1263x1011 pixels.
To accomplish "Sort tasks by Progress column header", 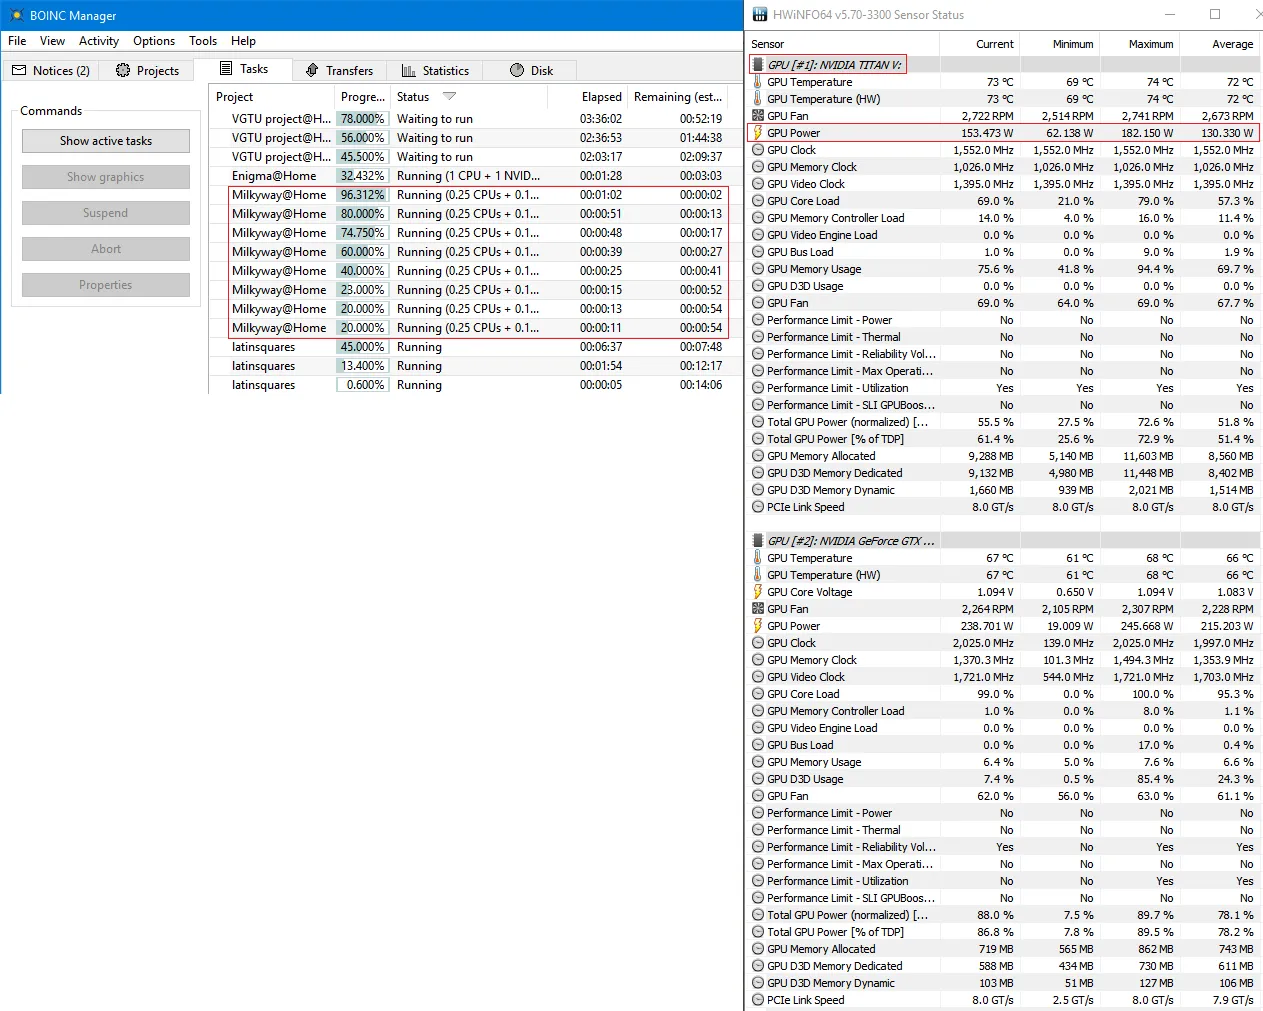I will click(x=363, y=97).
